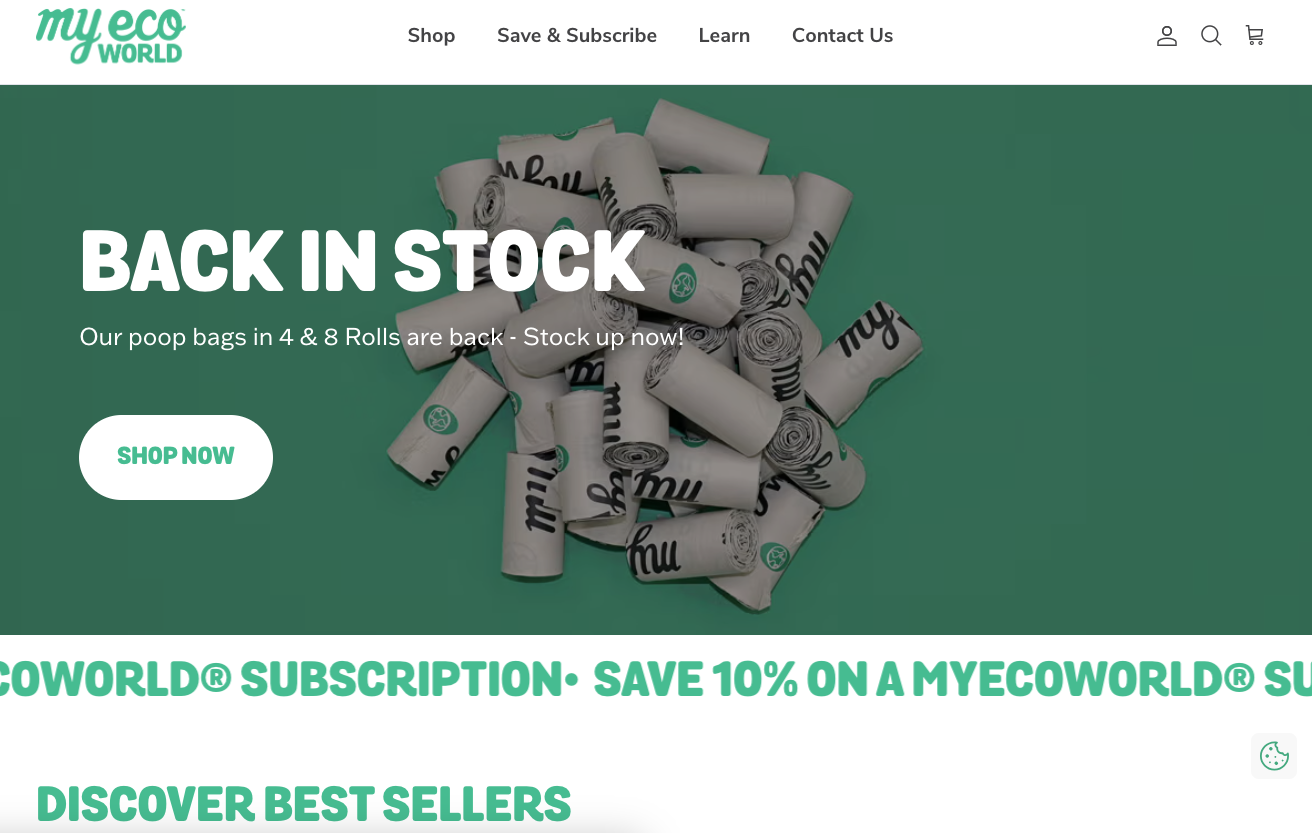Click SAVE 10% marquee text
Screen dimensions: 1312x833
696,680
